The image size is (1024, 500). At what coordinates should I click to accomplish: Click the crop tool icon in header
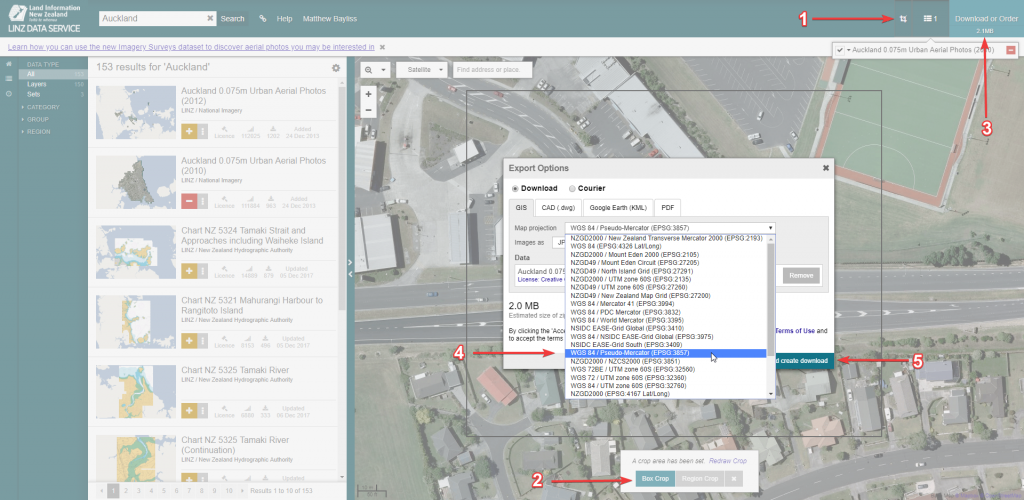click(903, 19)
